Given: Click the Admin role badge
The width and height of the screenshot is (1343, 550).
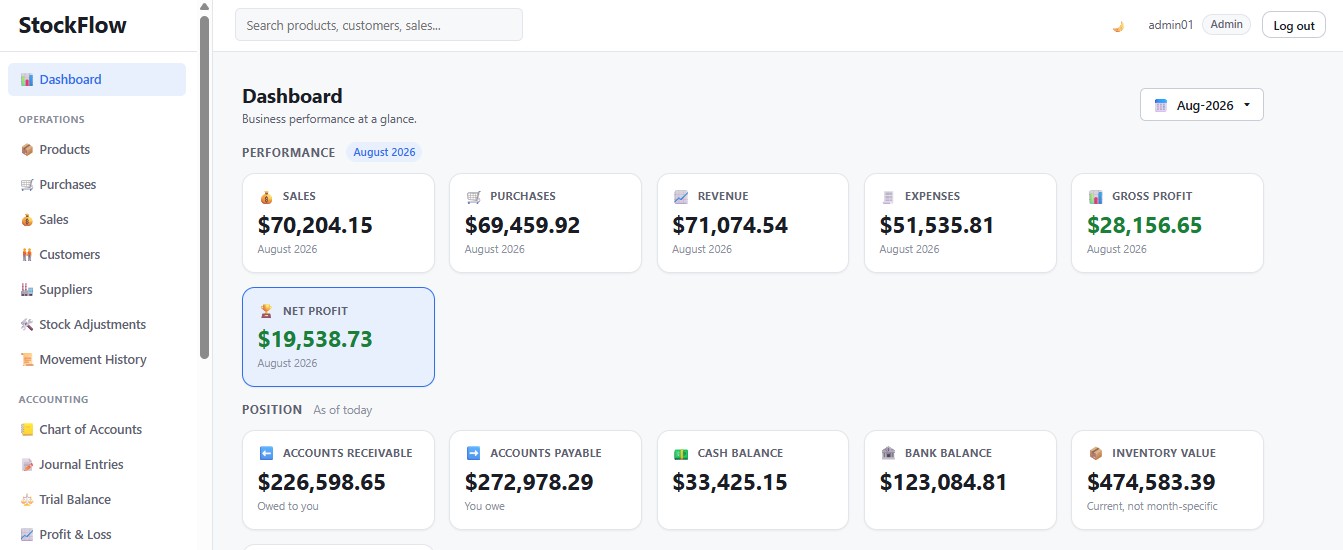Looking at the screenshot, I should pos(1227,25).
